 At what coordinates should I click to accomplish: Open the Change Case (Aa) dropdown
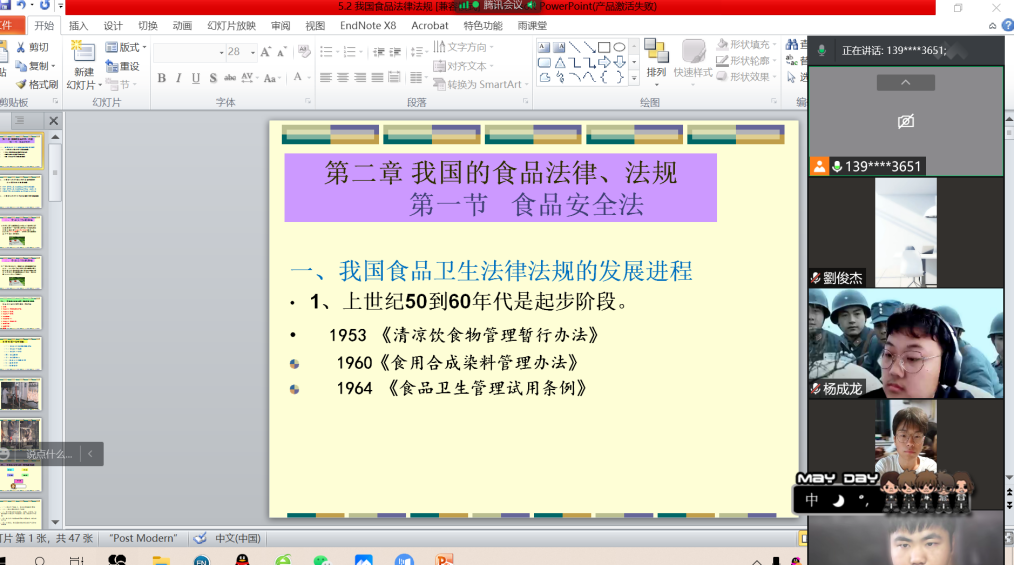click(x=271, y=78)
